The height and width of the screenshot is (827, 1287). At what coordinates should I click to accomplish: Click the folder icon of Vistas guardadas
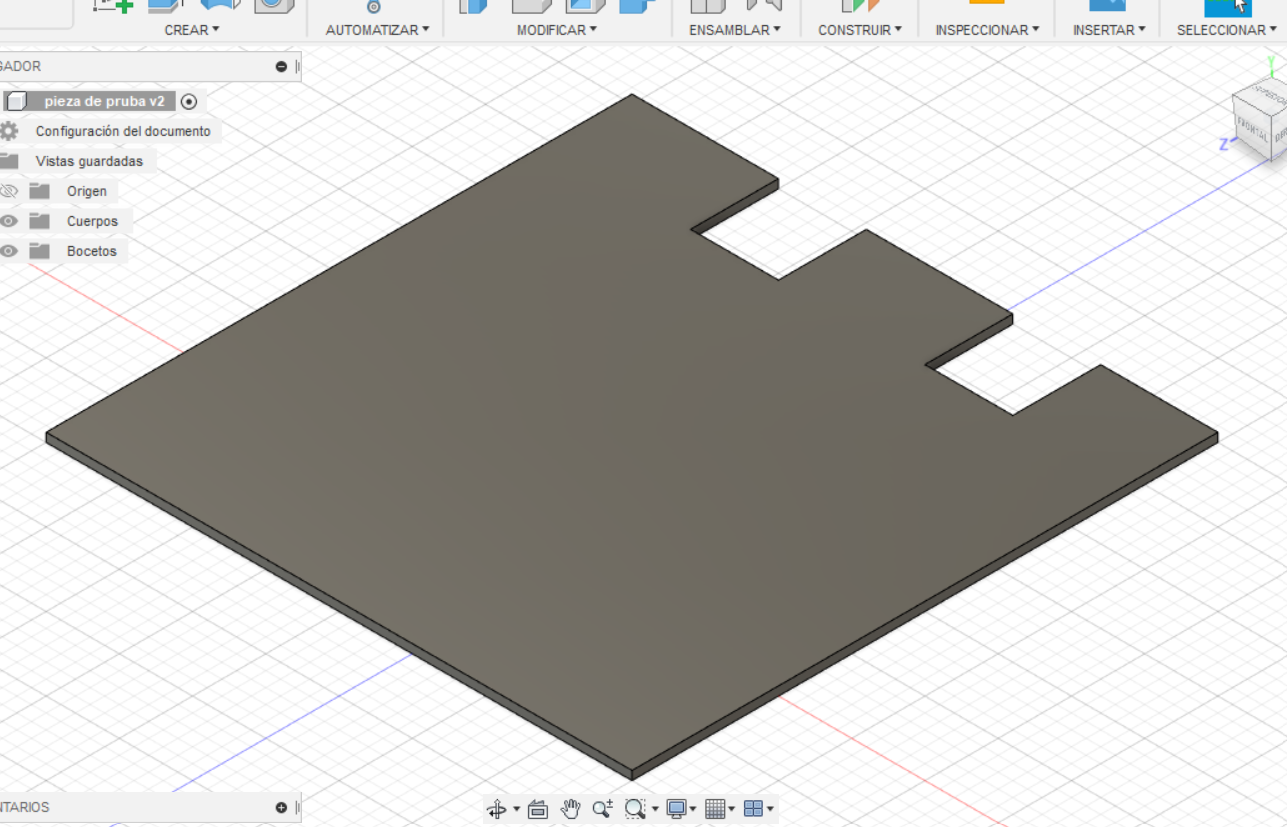9,161
